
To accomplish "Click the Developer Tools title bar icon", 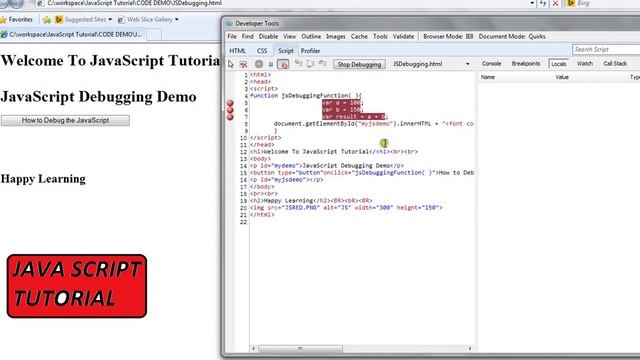I will click(229, 24).
